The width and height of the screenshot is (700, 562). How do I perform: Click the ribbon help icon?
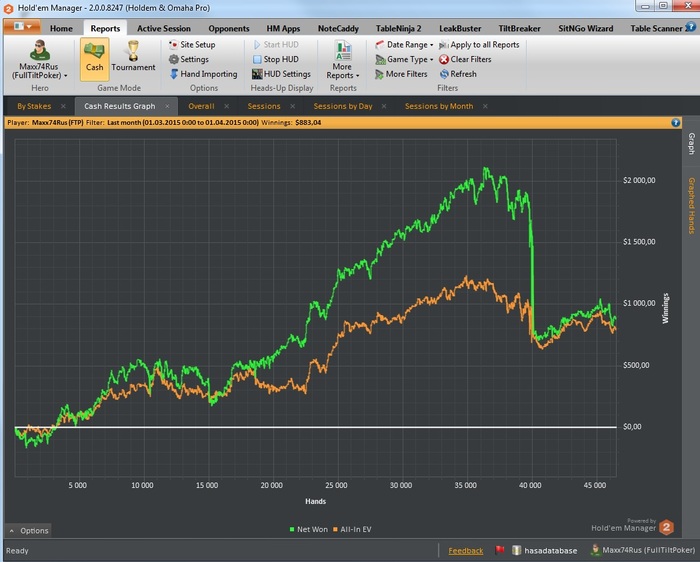click(690, 27)
